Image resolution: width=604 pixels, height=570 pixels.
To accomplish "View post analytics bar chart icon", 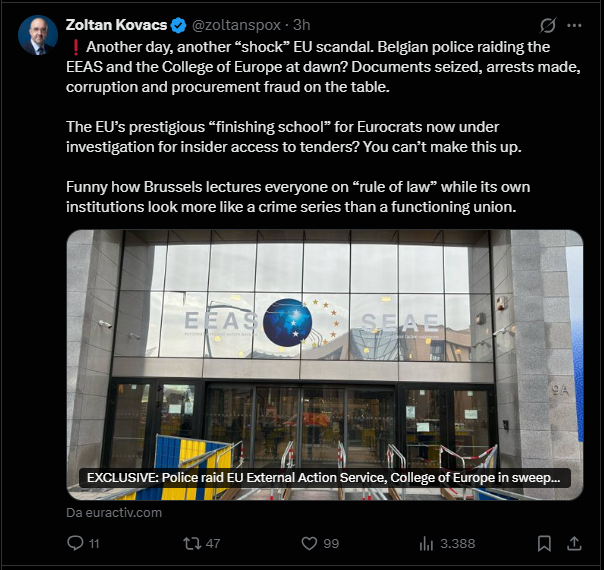I will [x=426, y=543].
